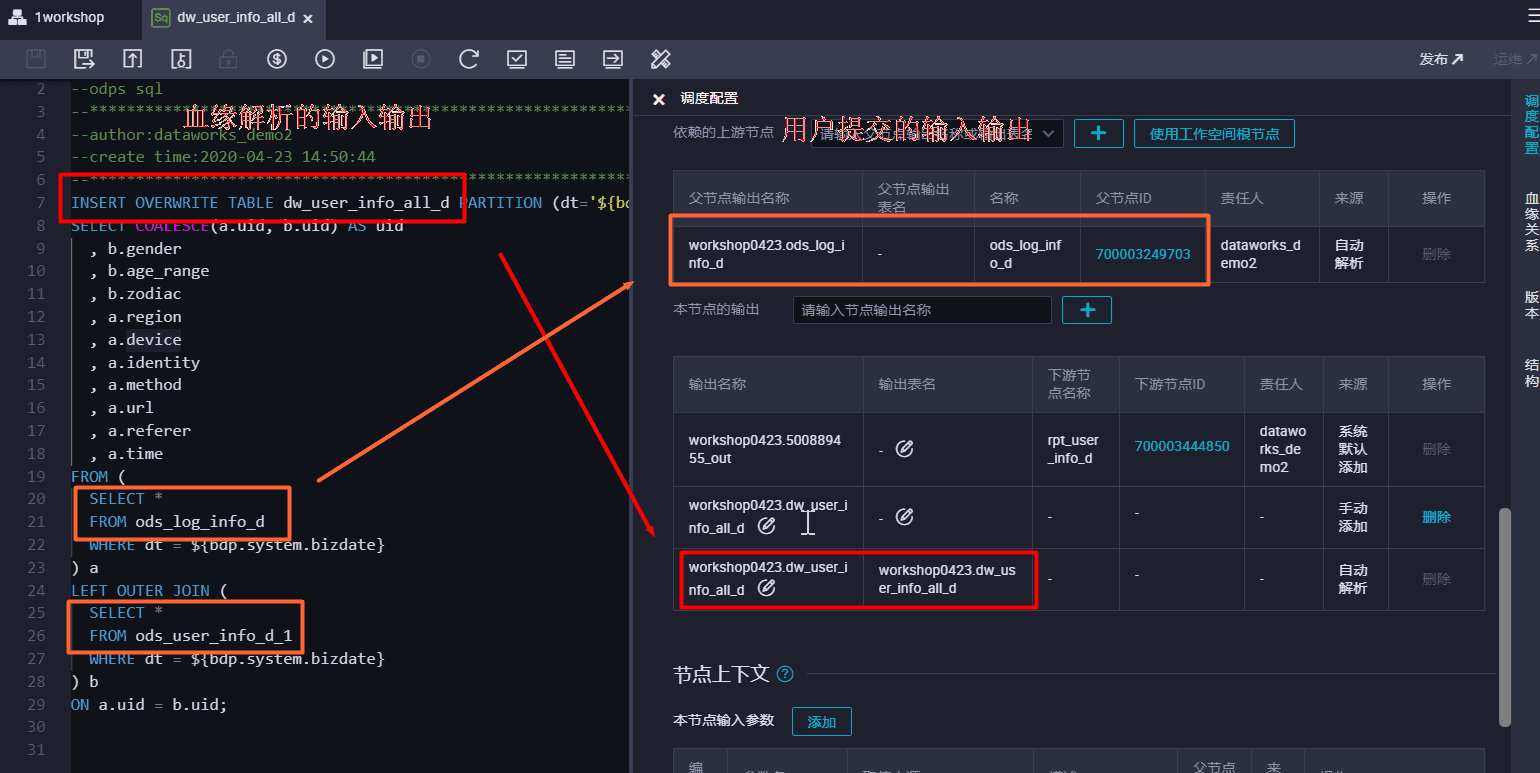
Task: Click the 使用工作空间根节点 button
Action: (x=1214, y=133)
